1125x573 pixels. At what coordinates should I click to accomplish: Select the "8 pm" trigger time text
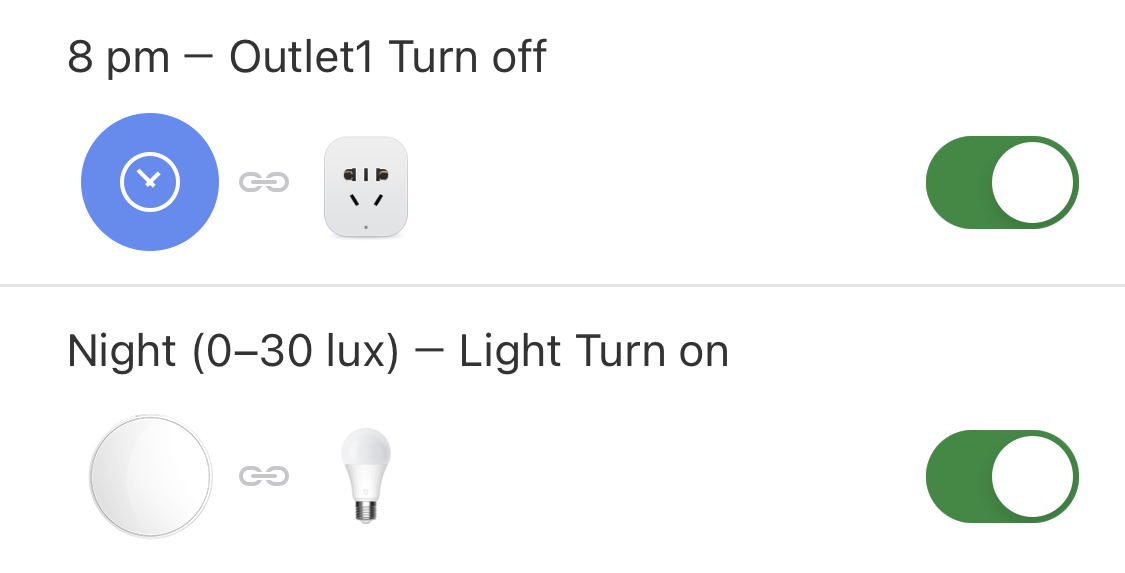[118, 58]
